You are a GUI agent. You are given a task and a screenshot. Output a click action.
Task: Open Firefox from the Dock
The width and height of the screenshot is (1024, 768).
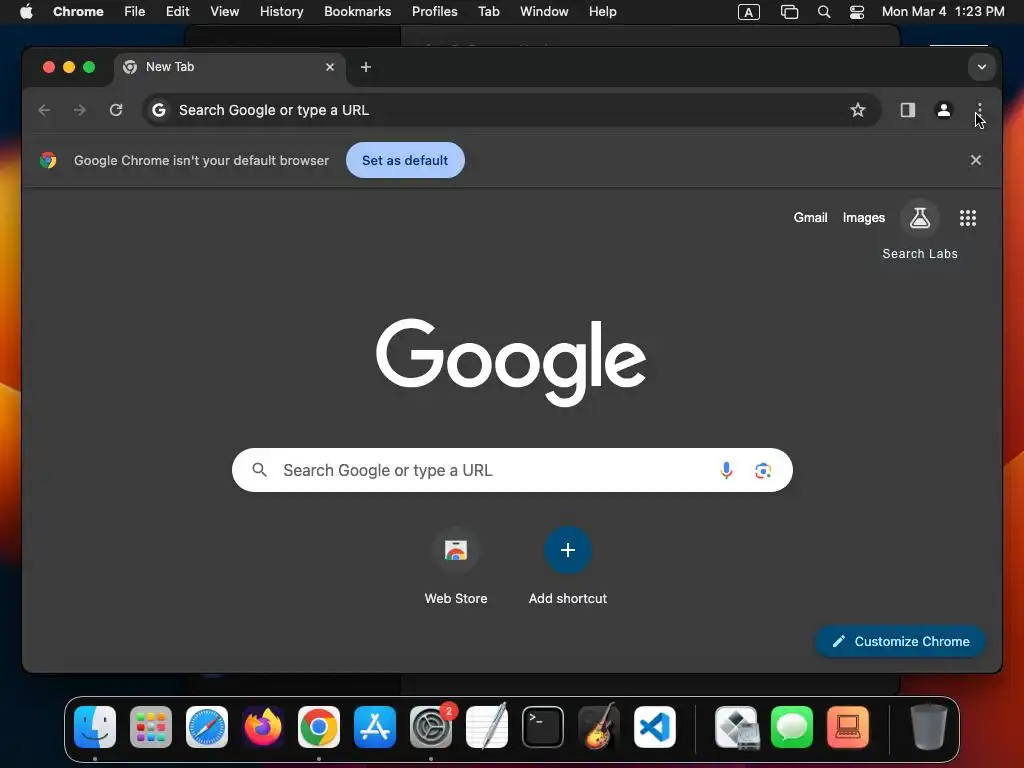[x=263, y=727]
